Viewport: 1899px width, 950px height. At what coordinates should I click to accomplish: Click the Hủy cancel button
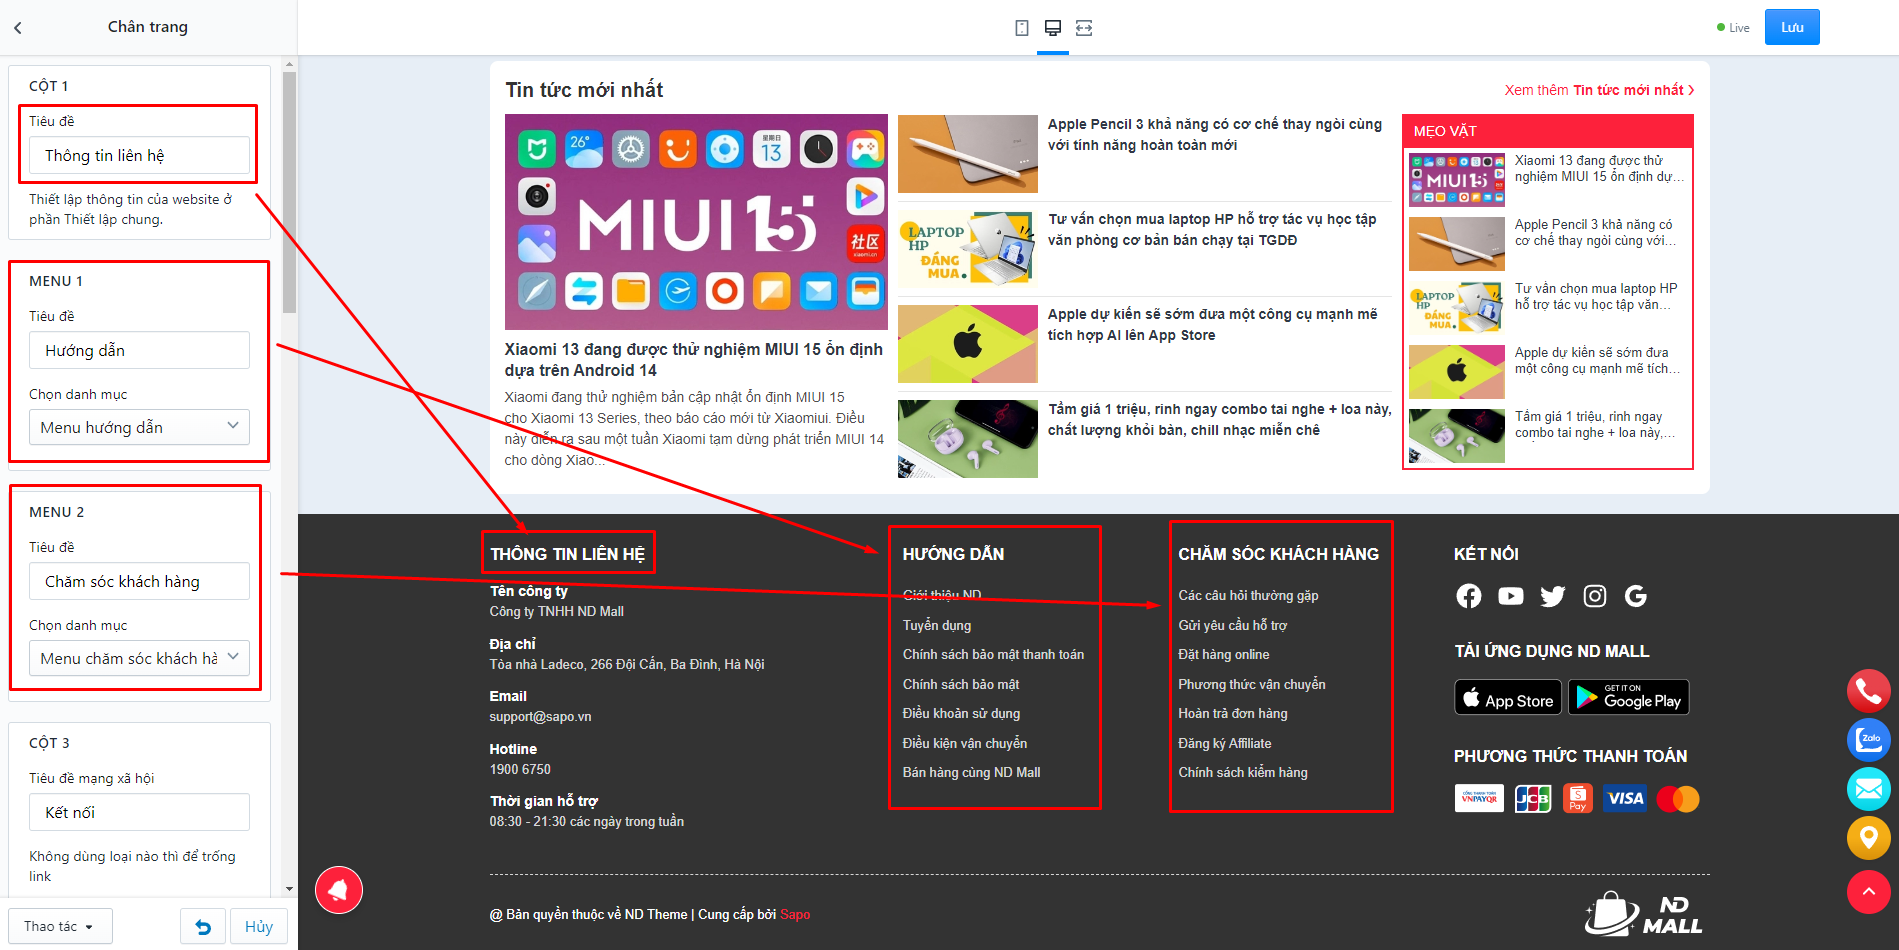pos(259,927)
